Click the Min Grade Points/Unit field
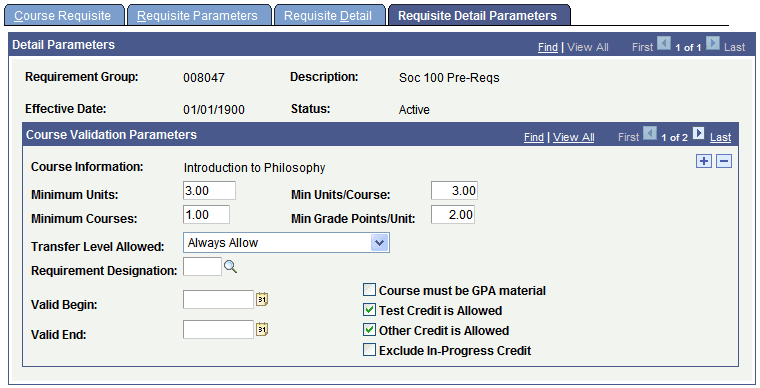760x388 pixels. (x=453, y=215)
